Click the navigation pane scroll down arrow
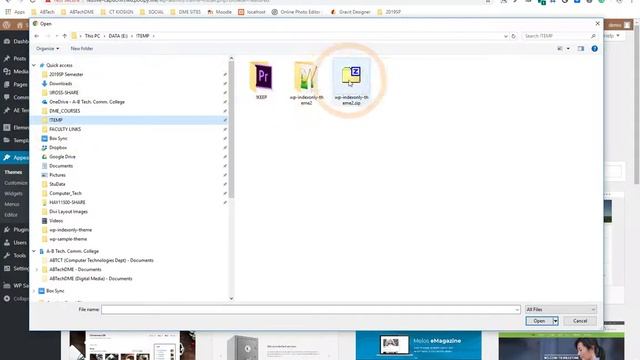 [231, 298]
